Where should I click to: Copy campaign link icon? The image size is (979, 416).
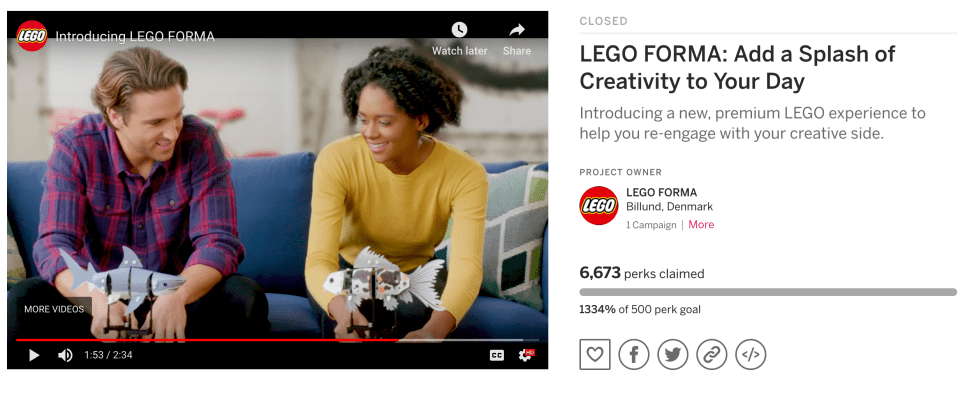coord(712,355)
